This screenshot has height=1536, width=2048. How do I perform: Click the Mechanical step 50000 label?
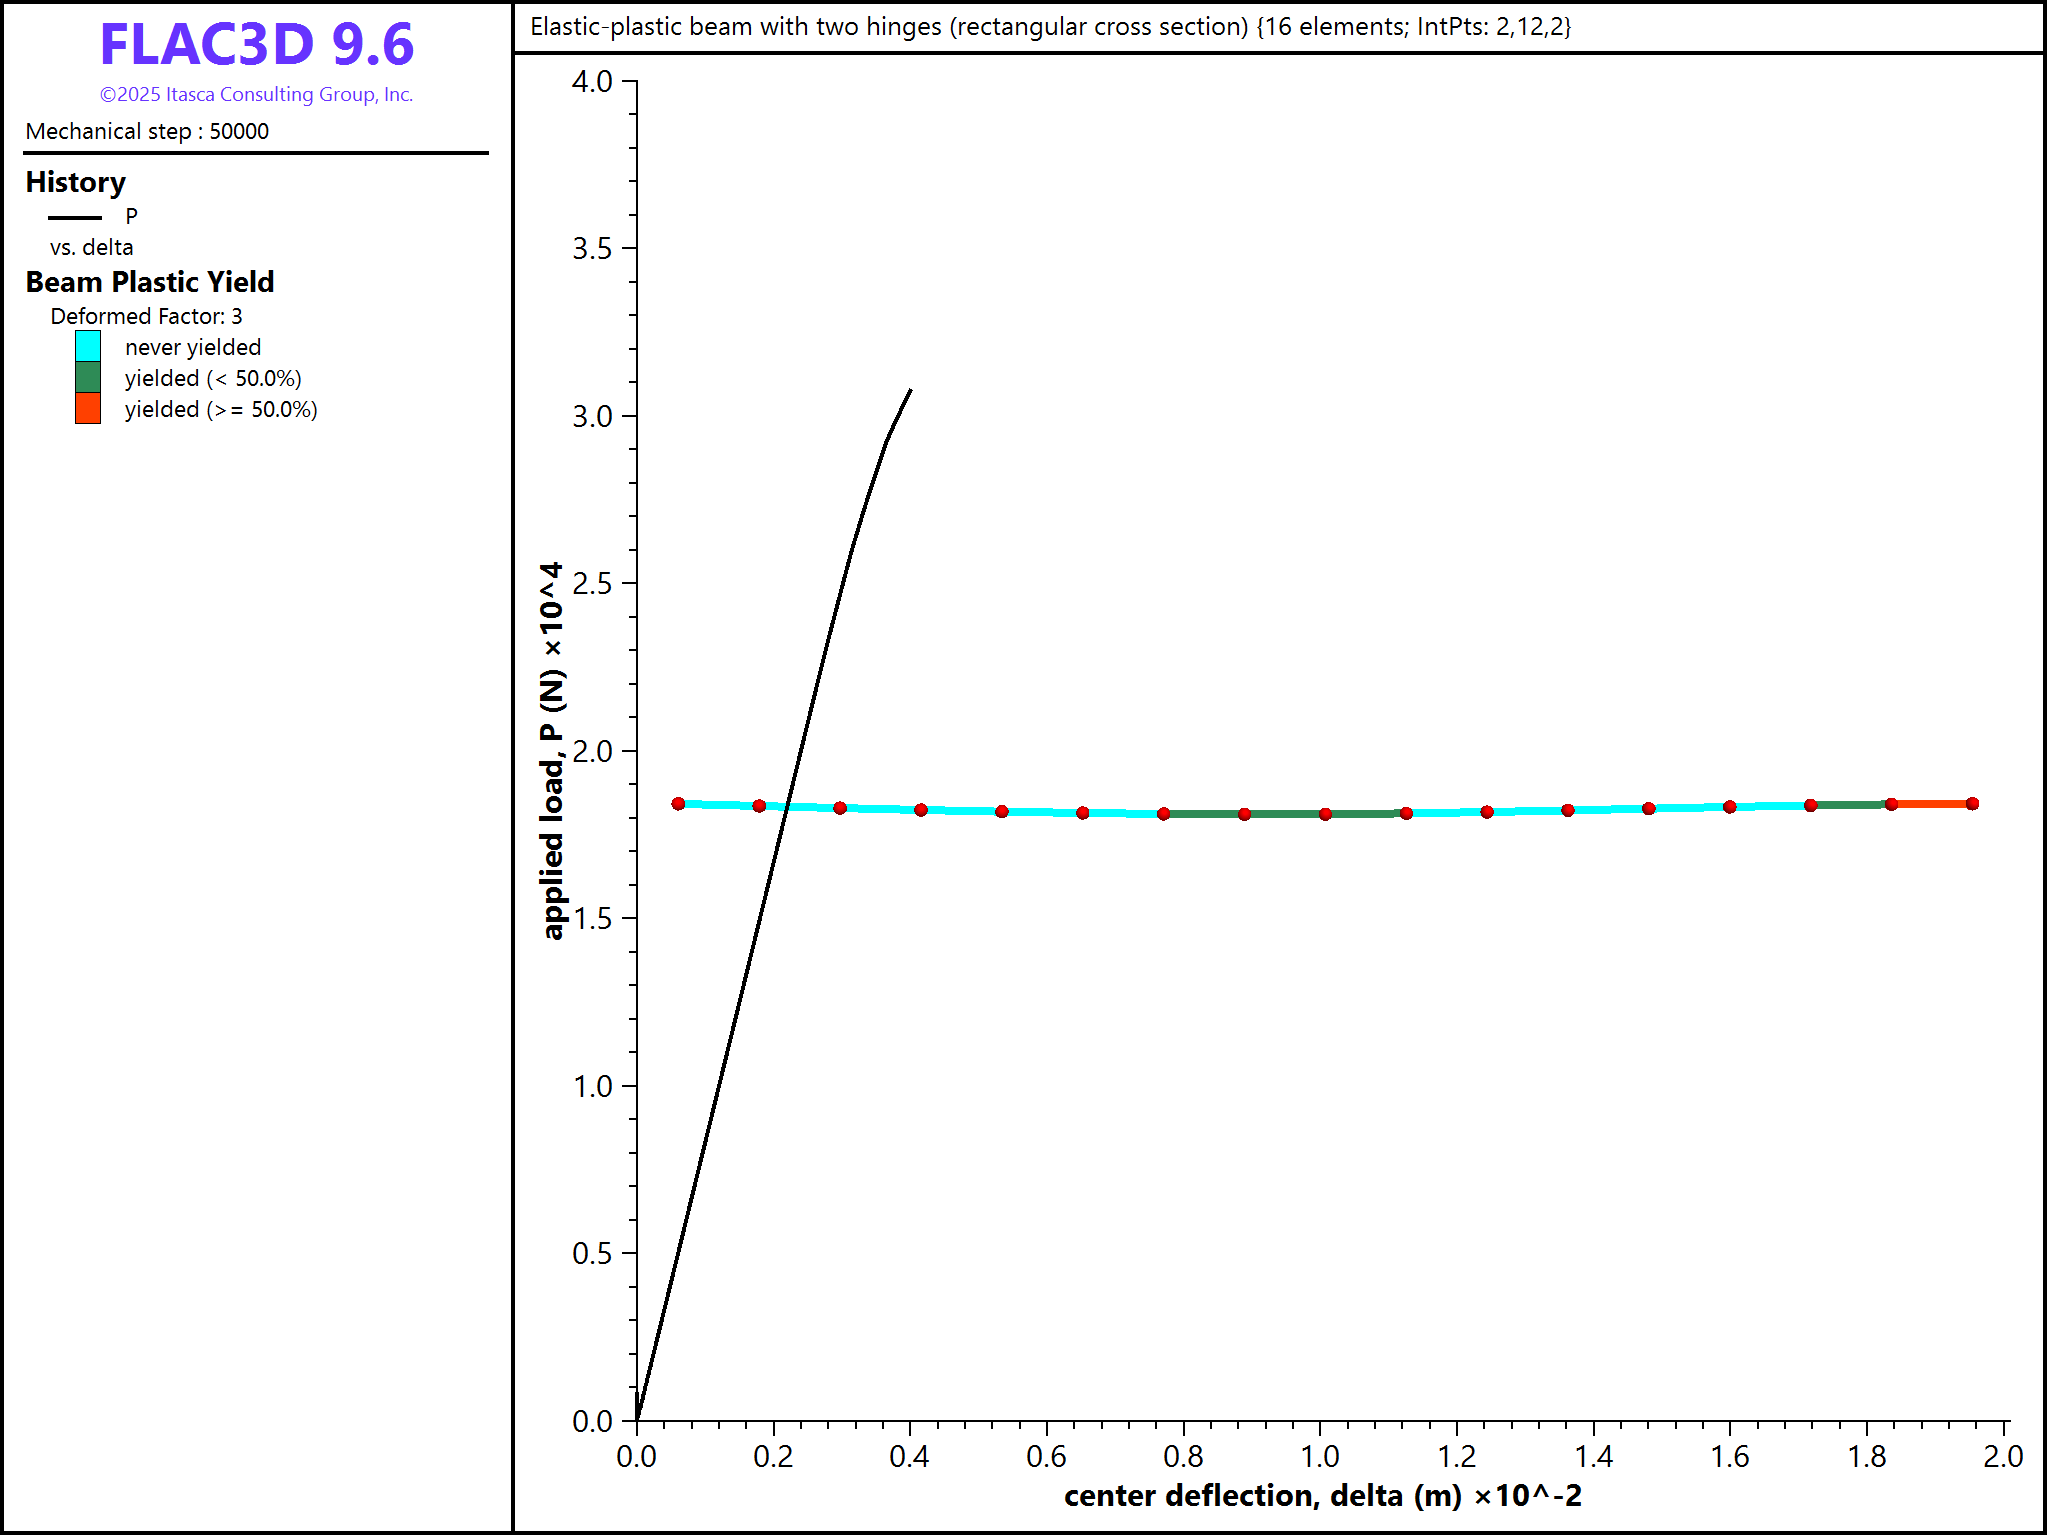pos(147,132)
